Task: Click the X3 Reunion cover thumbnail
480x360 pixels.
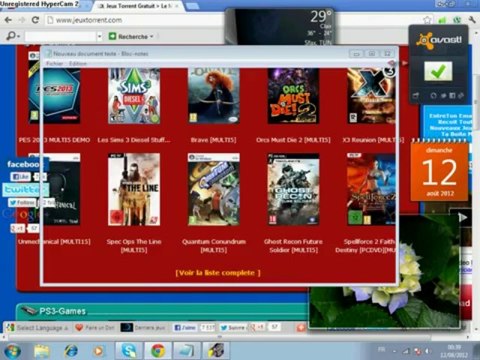Action: pyautogui.click(x=371, y=96)
